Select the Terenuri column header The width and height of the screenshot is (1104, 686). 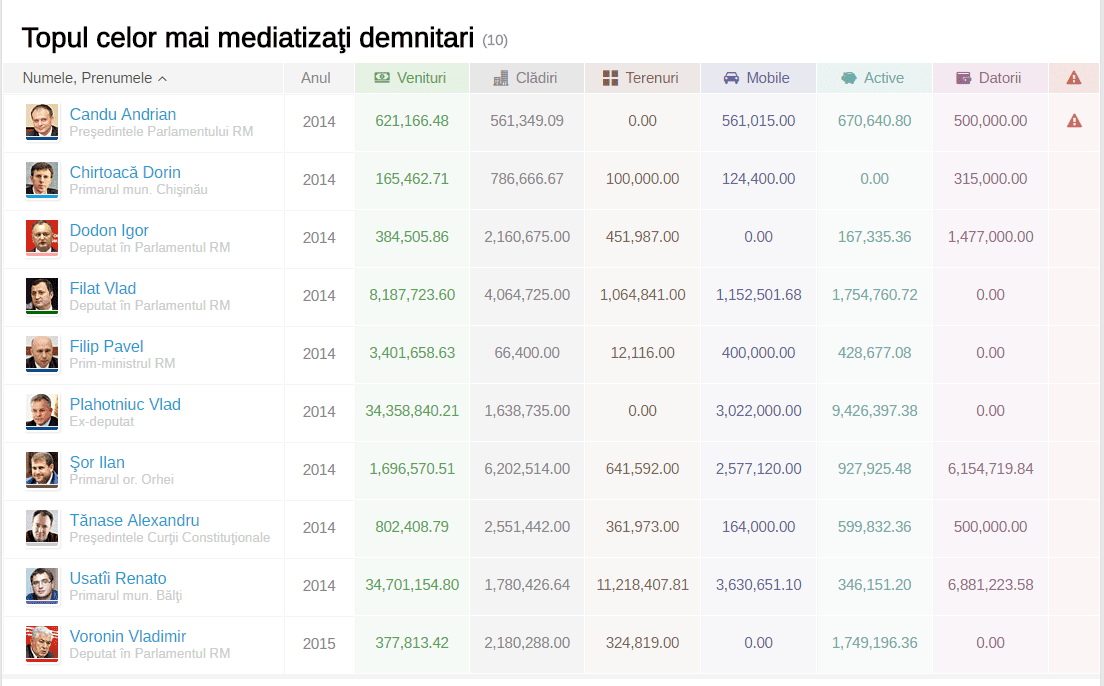[x=642, y=77]
